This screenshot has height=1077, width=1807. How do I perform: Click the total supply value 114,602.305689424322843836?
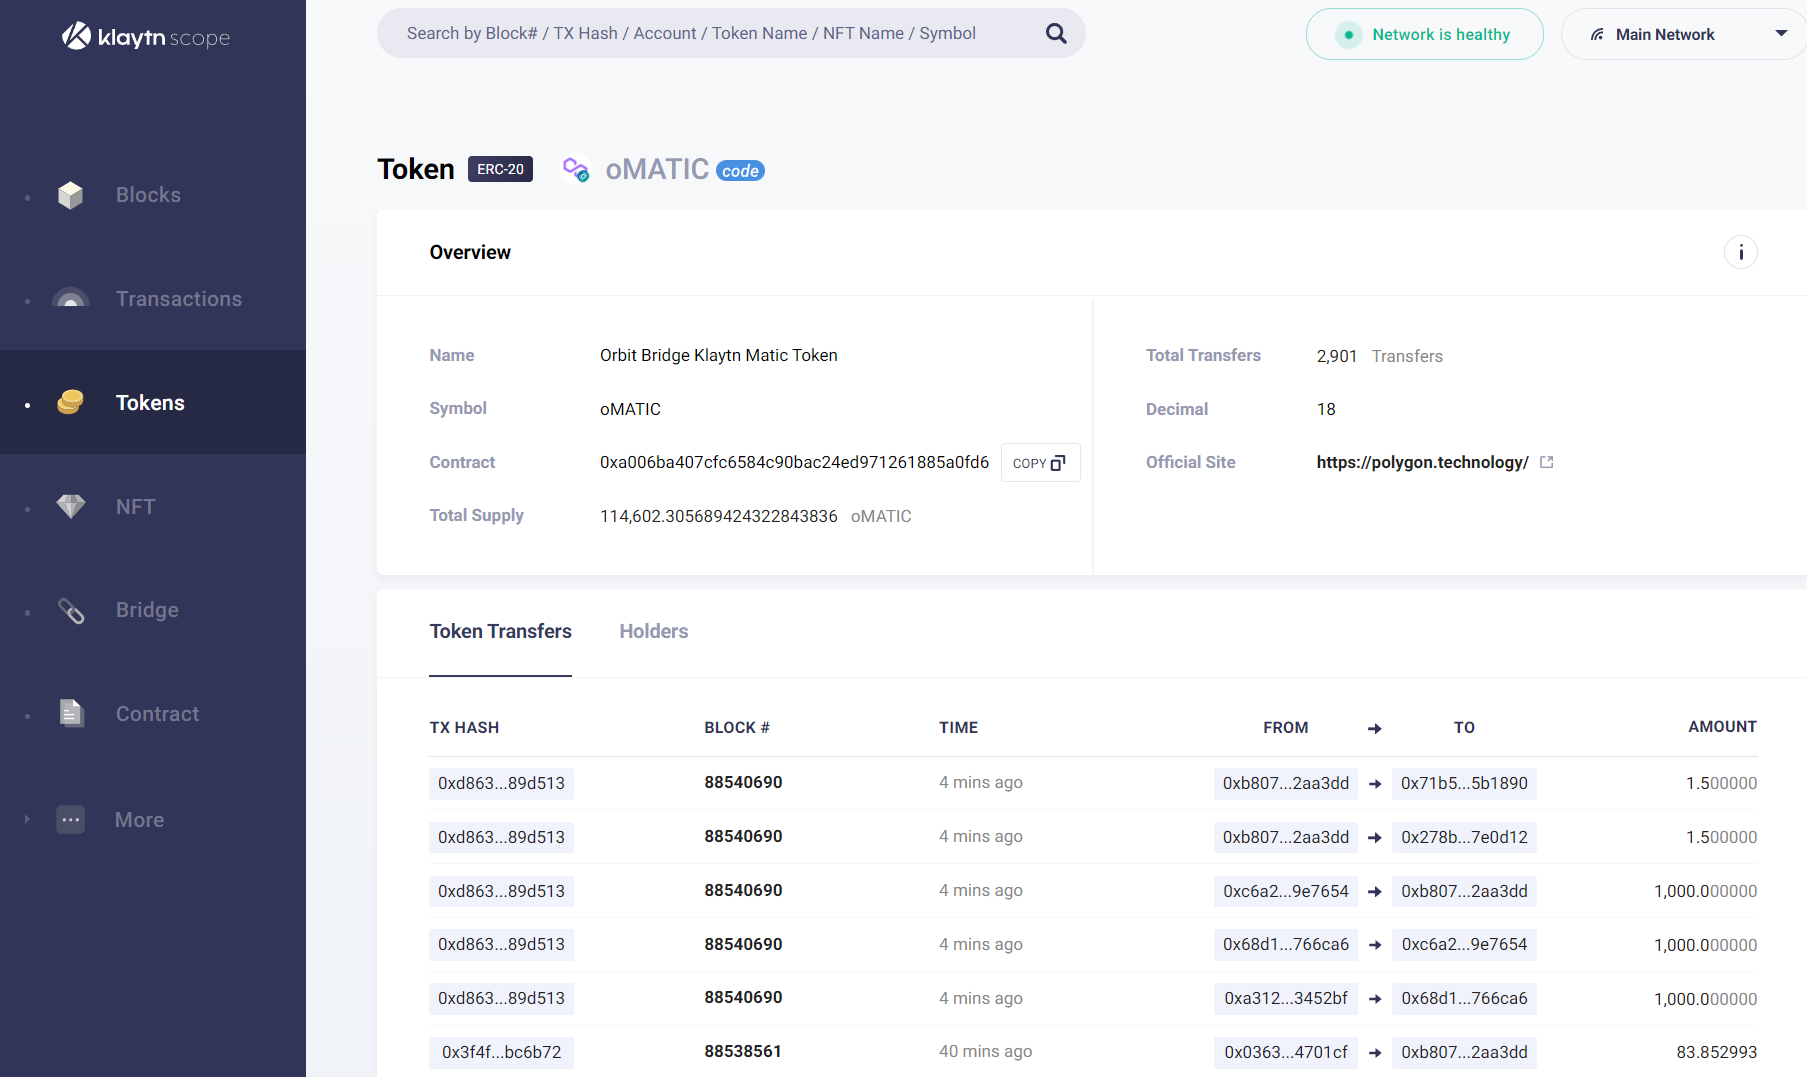(x=718, y=516)
